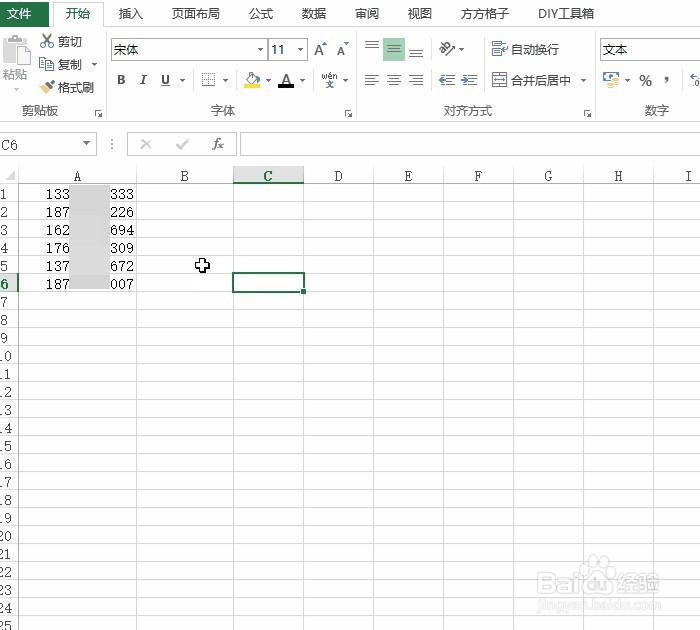The height and width of the screenshot is (630, 700).
Task: Switch to 审阅 Review tab
Action: (x=367, y=14)
